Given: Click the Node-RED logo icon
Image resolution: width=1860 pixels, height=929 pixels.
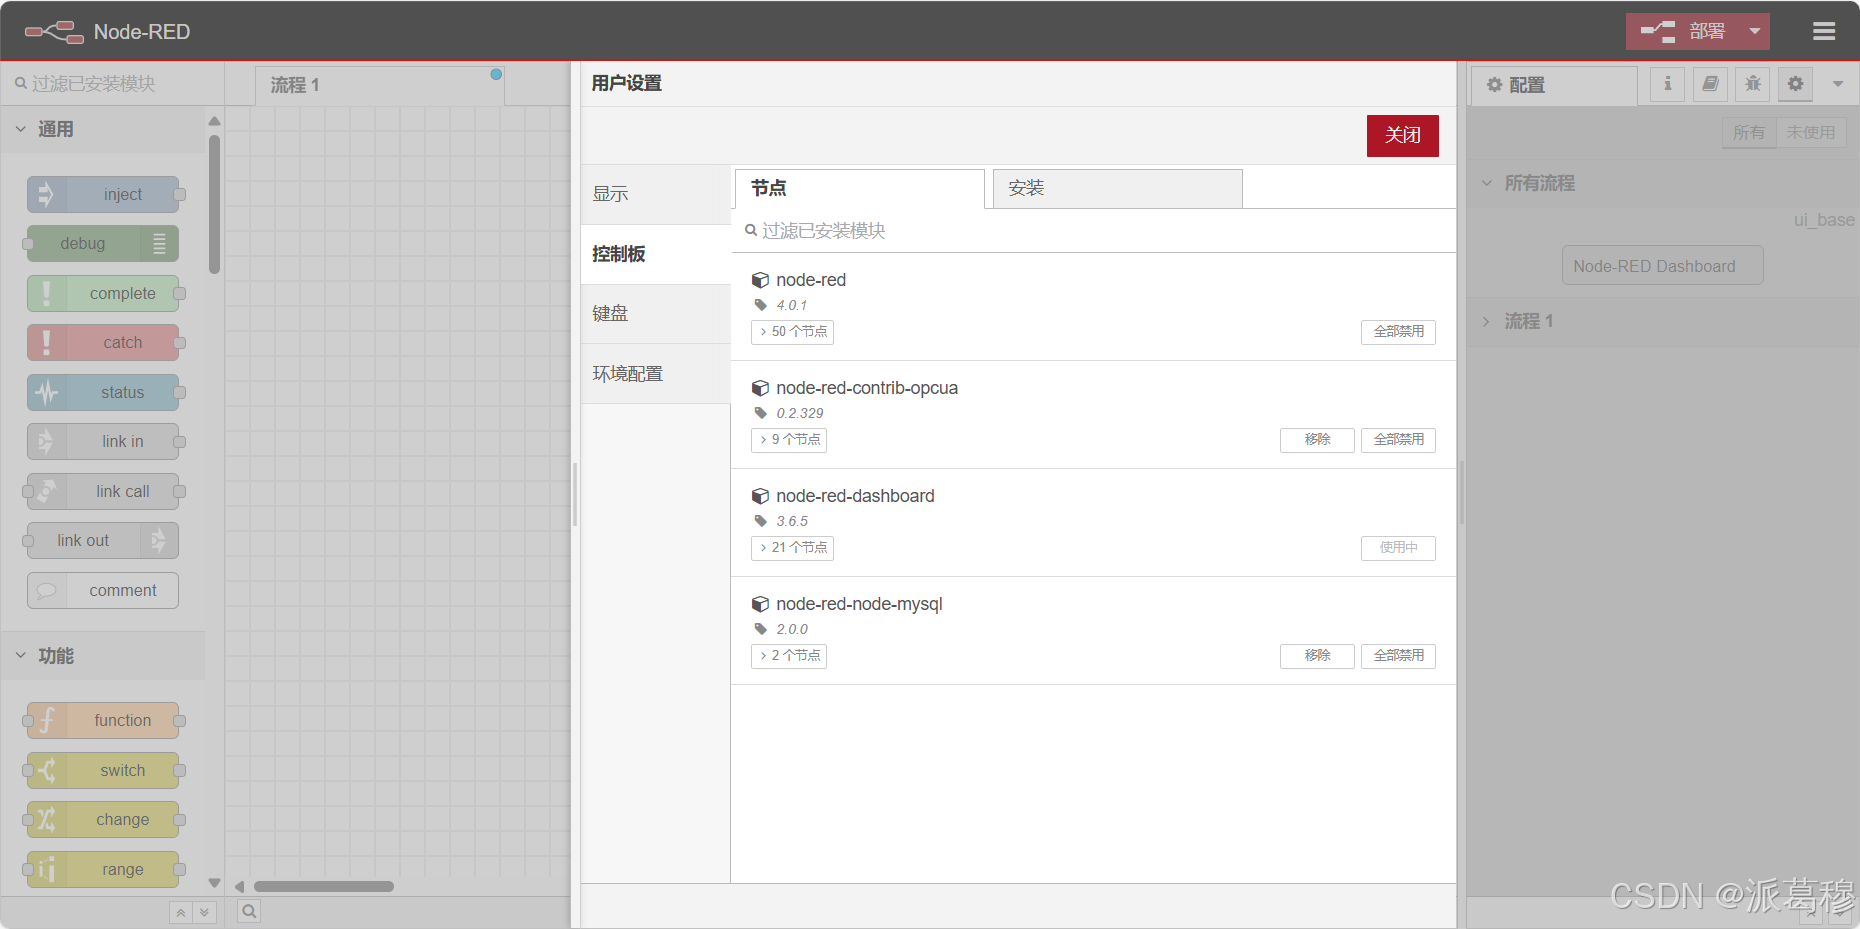Looking at the screenshot, I should click(x=54, y=32).
